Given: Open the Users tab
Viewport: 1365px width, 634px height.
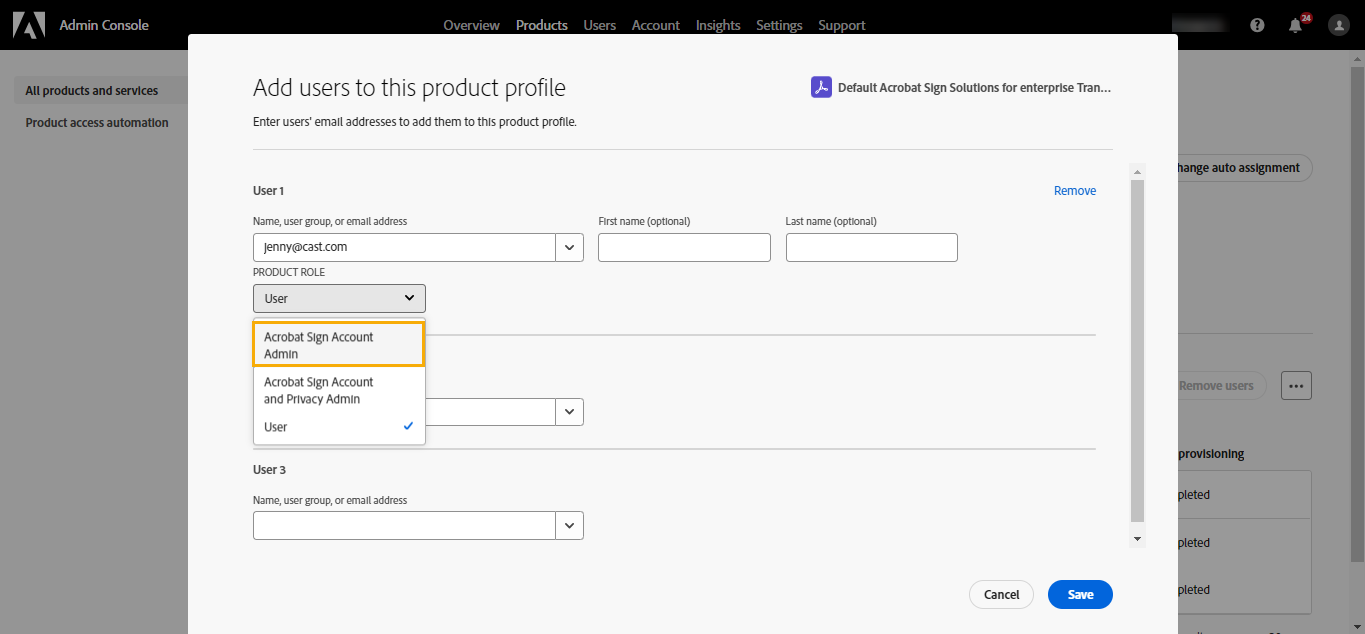Looking at the screenshot, I should [x=599, y=25].
